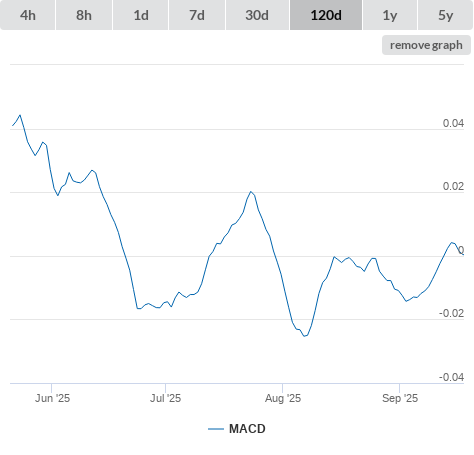The image size is (474, 455).
Task: Click the active 120d range tab
Action: (326, 15)
